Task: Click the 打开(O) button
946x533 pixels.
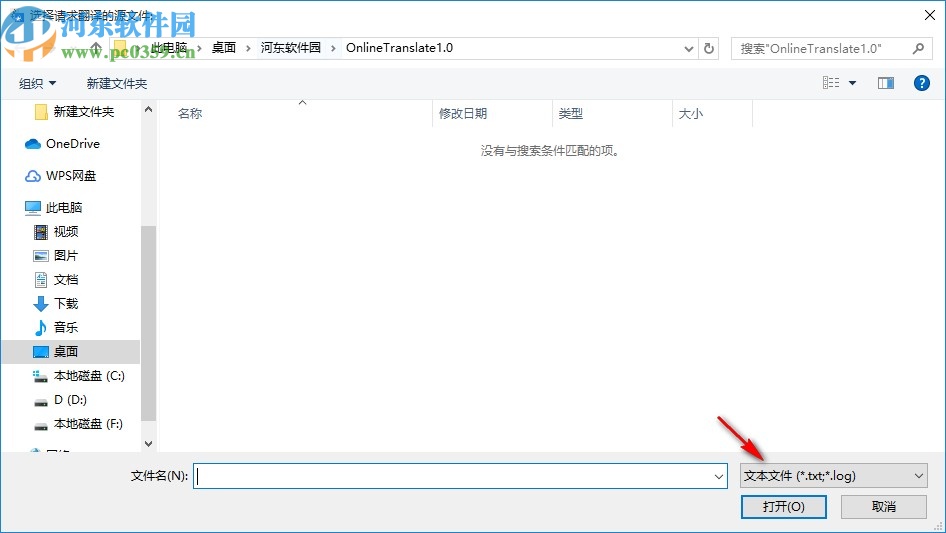Action: pos(783,506)
